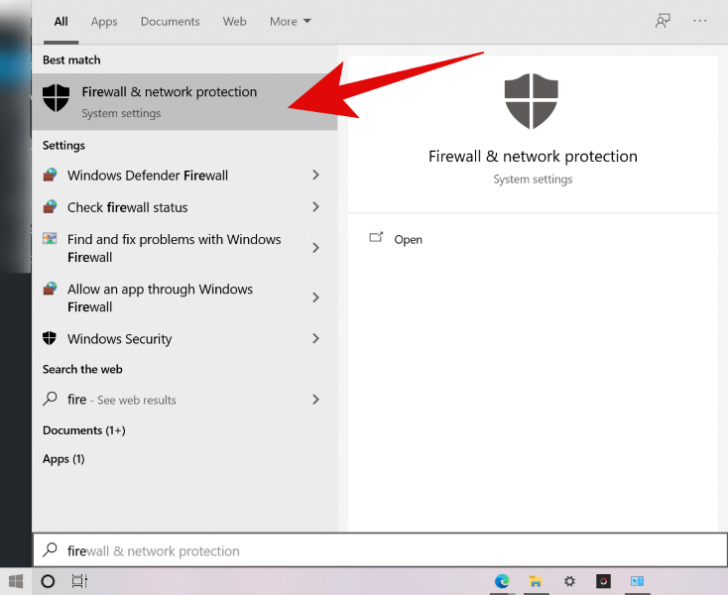
Task: Click the magnifier icon next to fire web result
Action: (50, 399)
